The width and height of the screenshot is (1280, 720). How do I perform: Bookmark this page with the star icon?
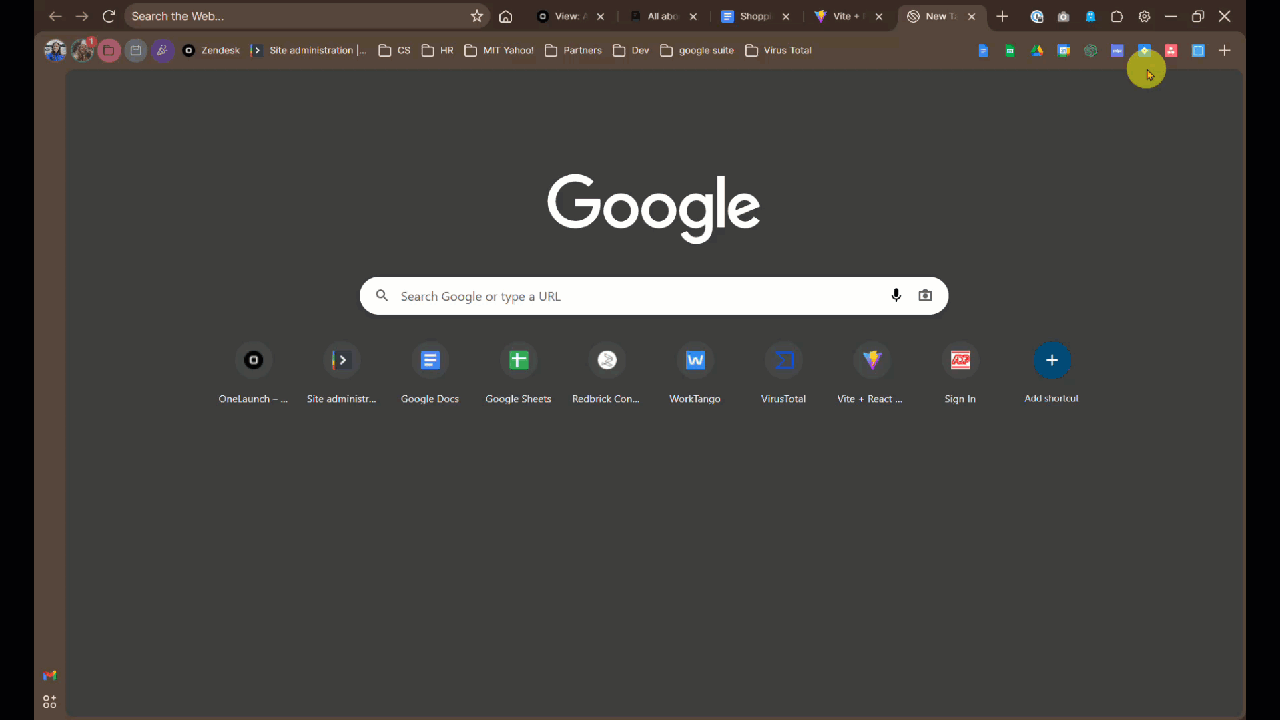(x=477, y=16)
